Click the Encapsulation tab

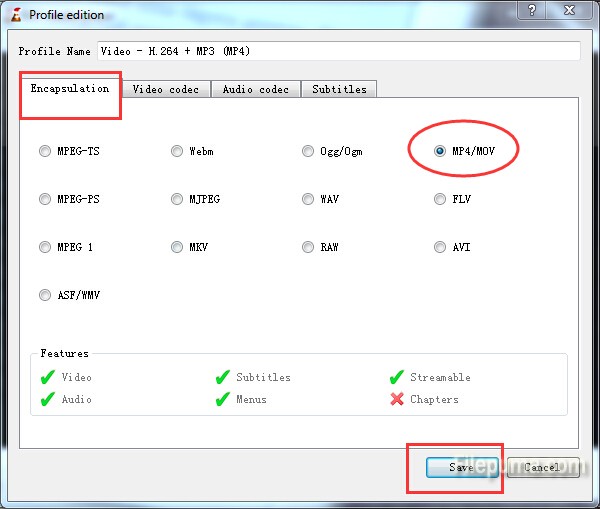click(70, 88)
